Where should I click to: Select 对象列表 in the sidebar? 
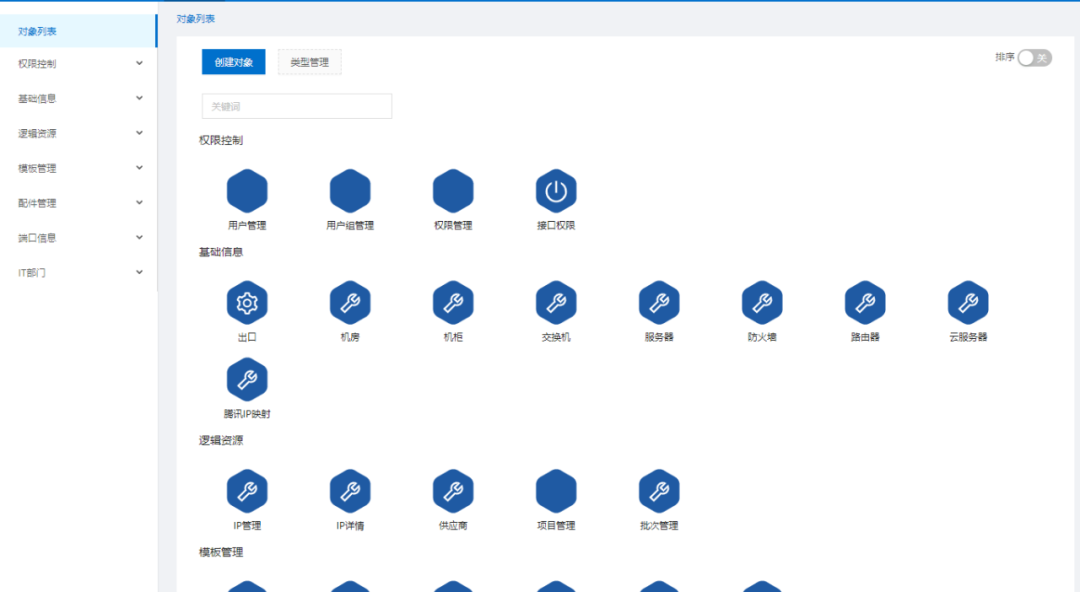pos(79,31)
